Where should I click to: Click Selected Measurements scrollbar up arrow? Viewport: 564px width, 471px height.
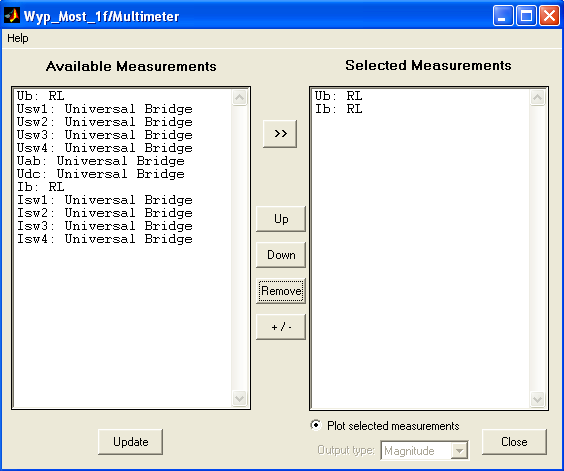(x=537, y=98)
